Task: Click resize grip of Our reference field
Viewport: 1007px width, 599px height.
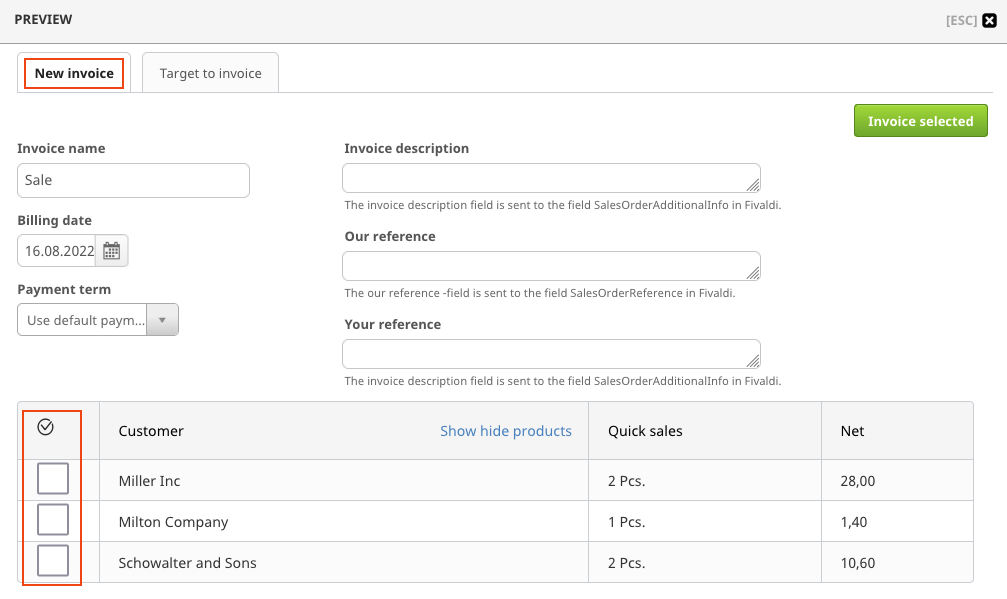Action: (753, 272)
